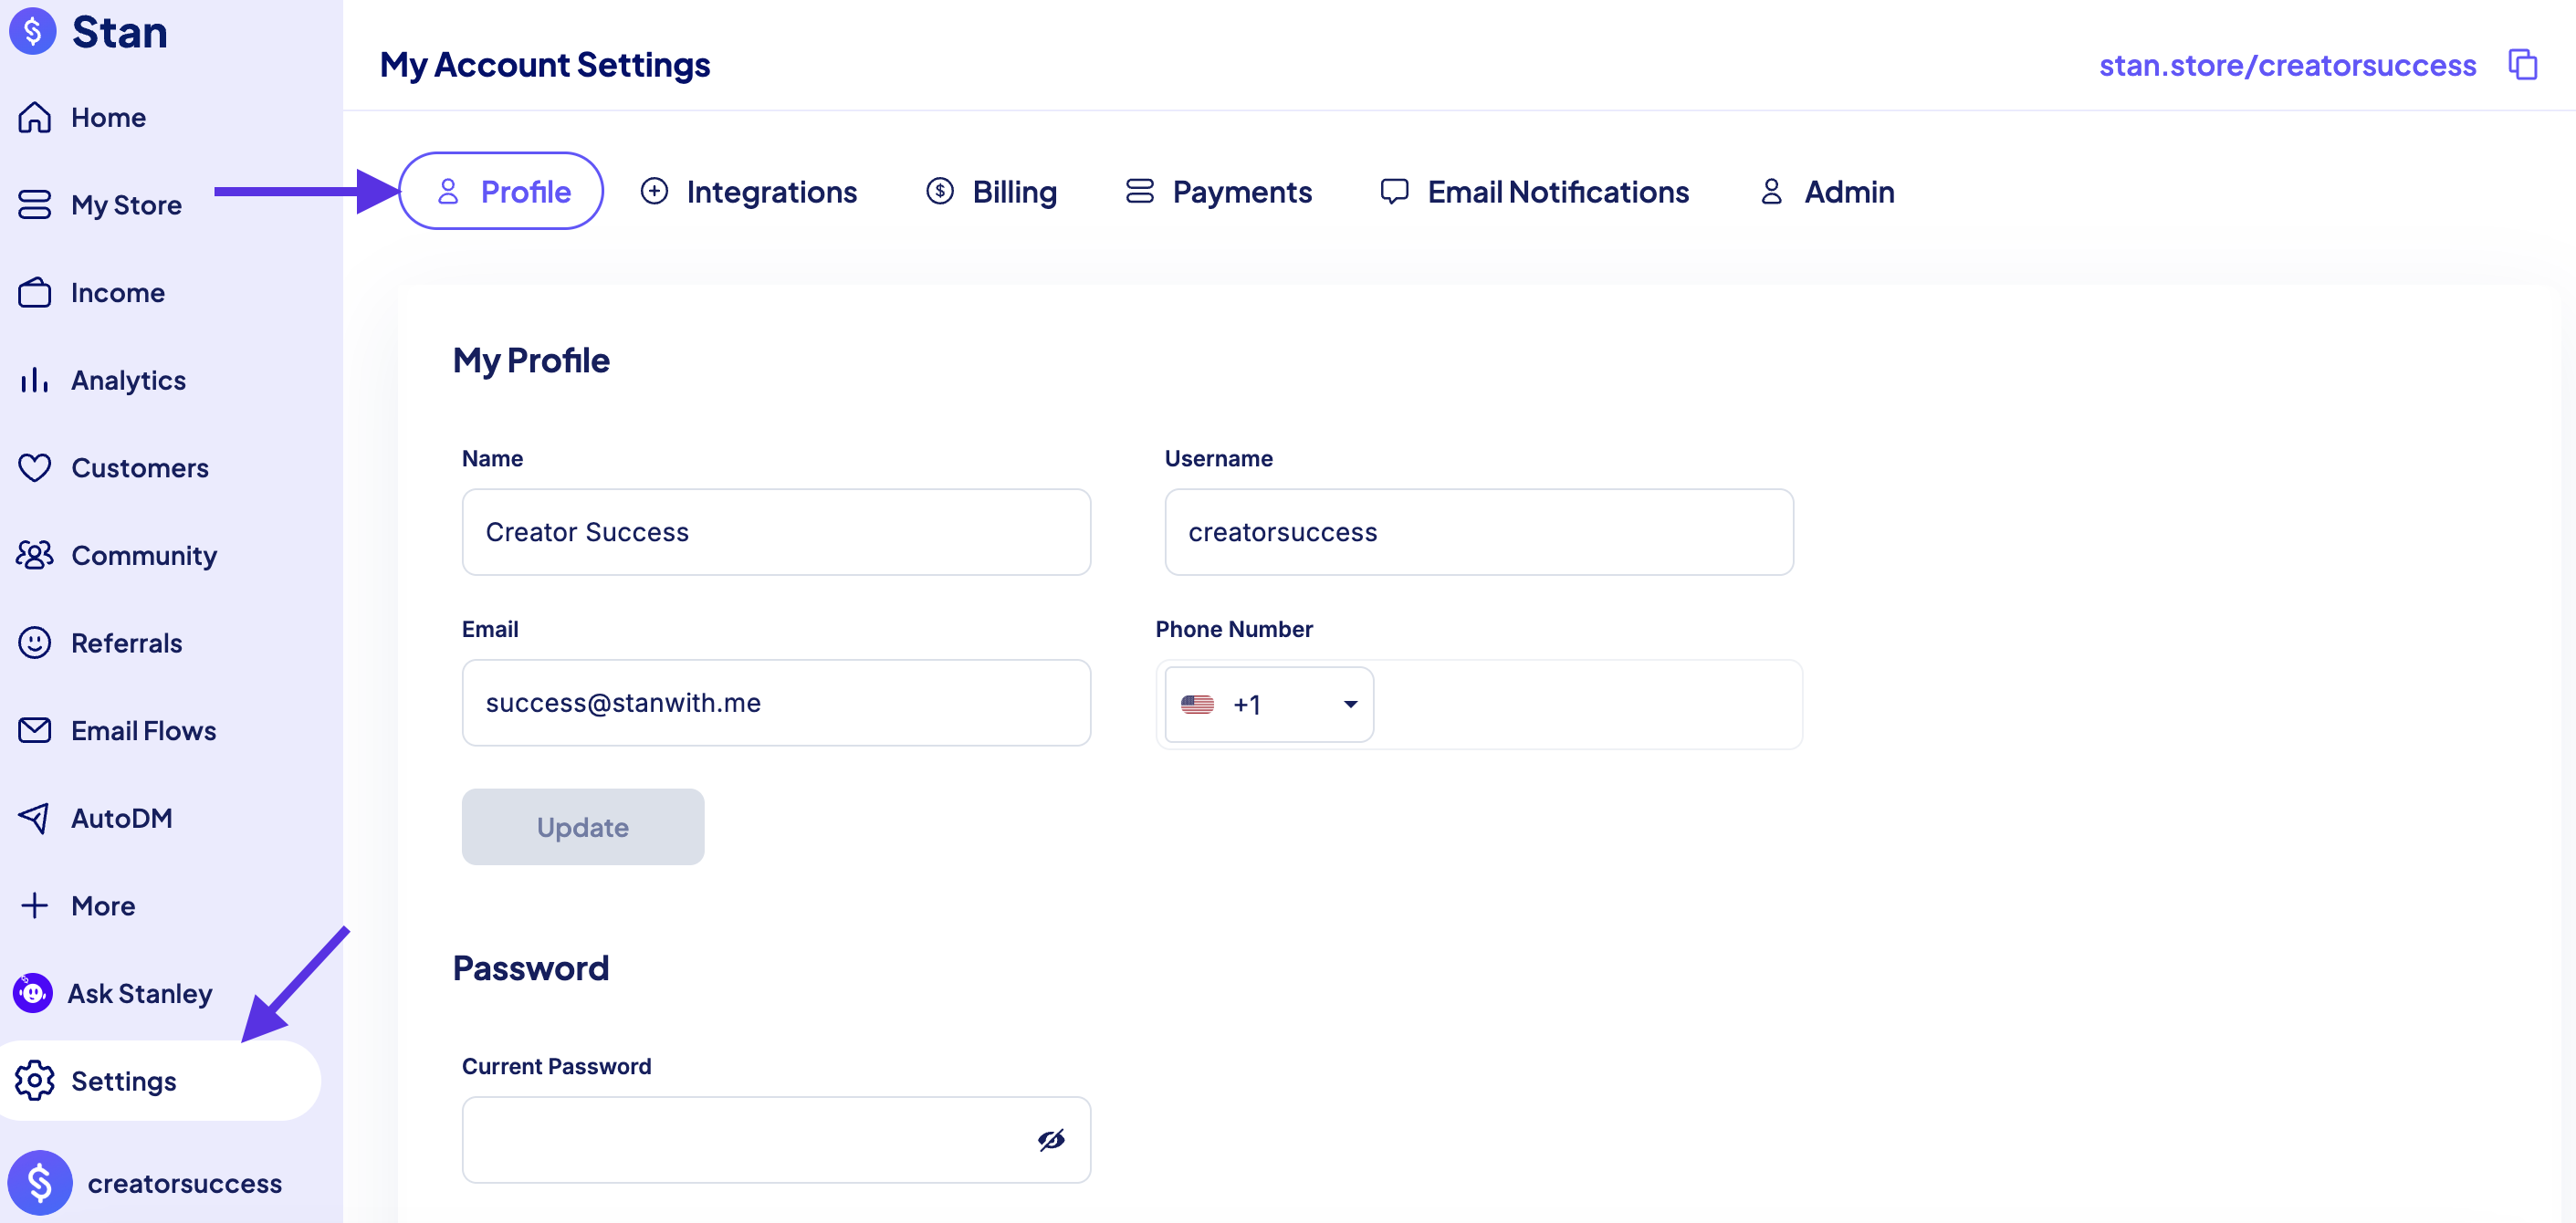Click the More plus icon
Screen dimensions: 2576x1223
pos(35,905)
